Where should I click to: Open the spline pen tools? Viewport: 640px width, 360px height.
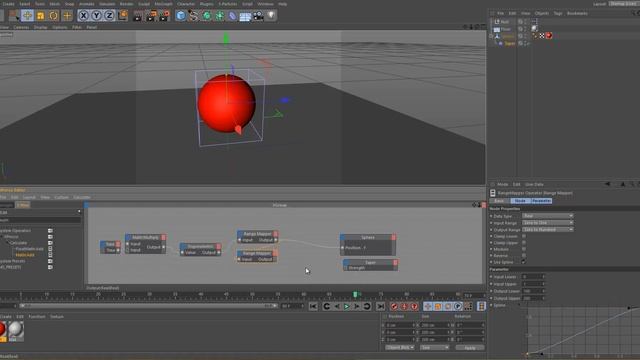(x=193, y=16)
